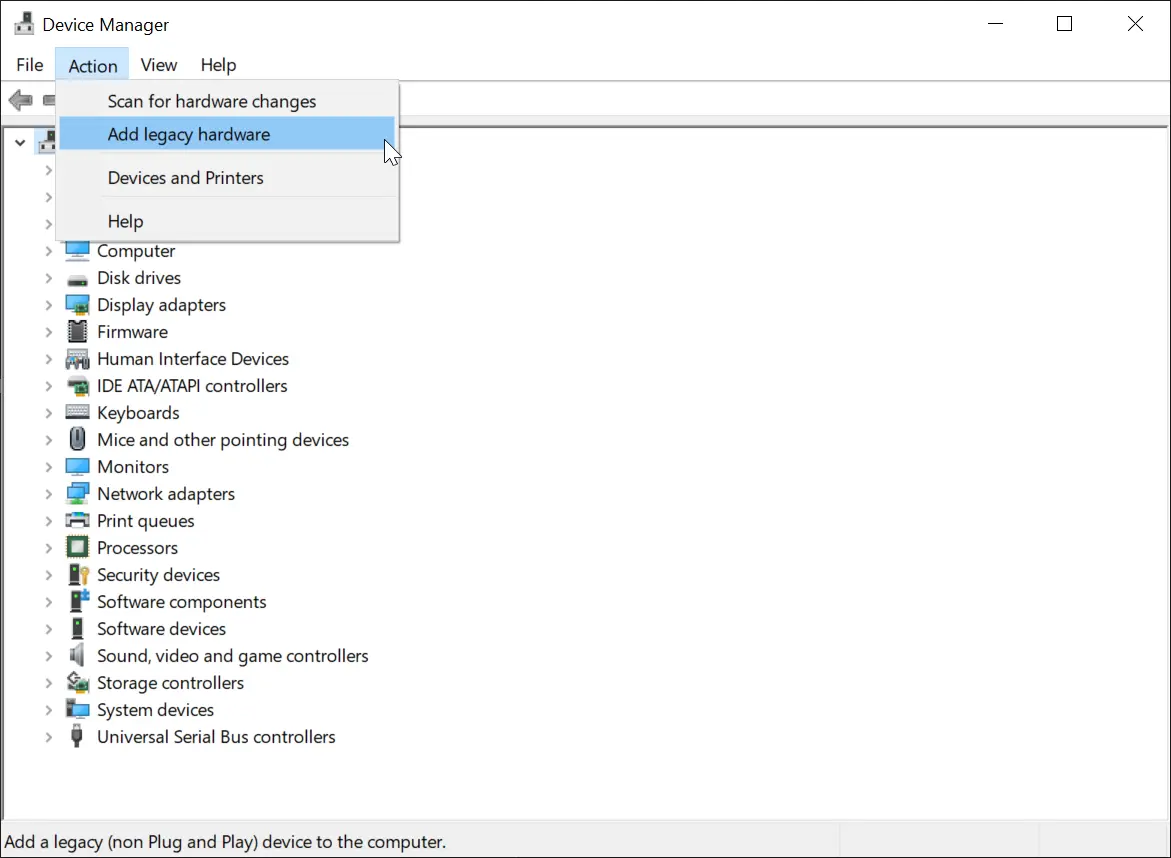
Task: Open the Help menu in the menu bar
Action: [x=218, y=65]
